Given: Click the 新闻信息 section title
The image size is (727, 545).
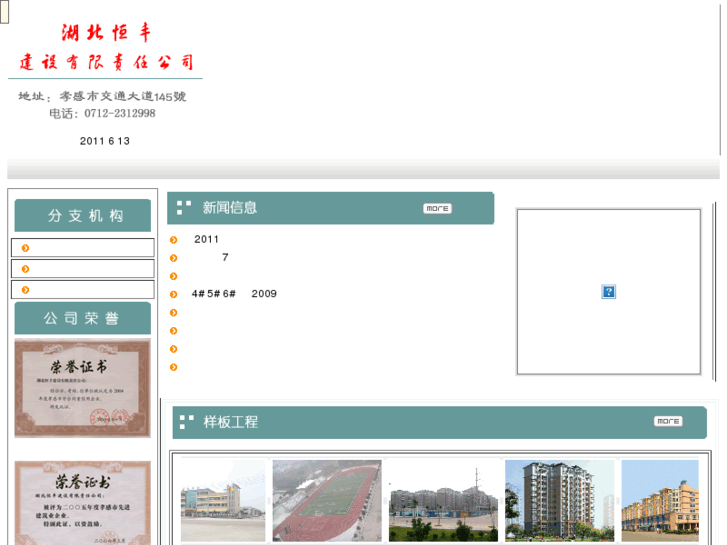Looking at the screenshot, I should 230,207.
